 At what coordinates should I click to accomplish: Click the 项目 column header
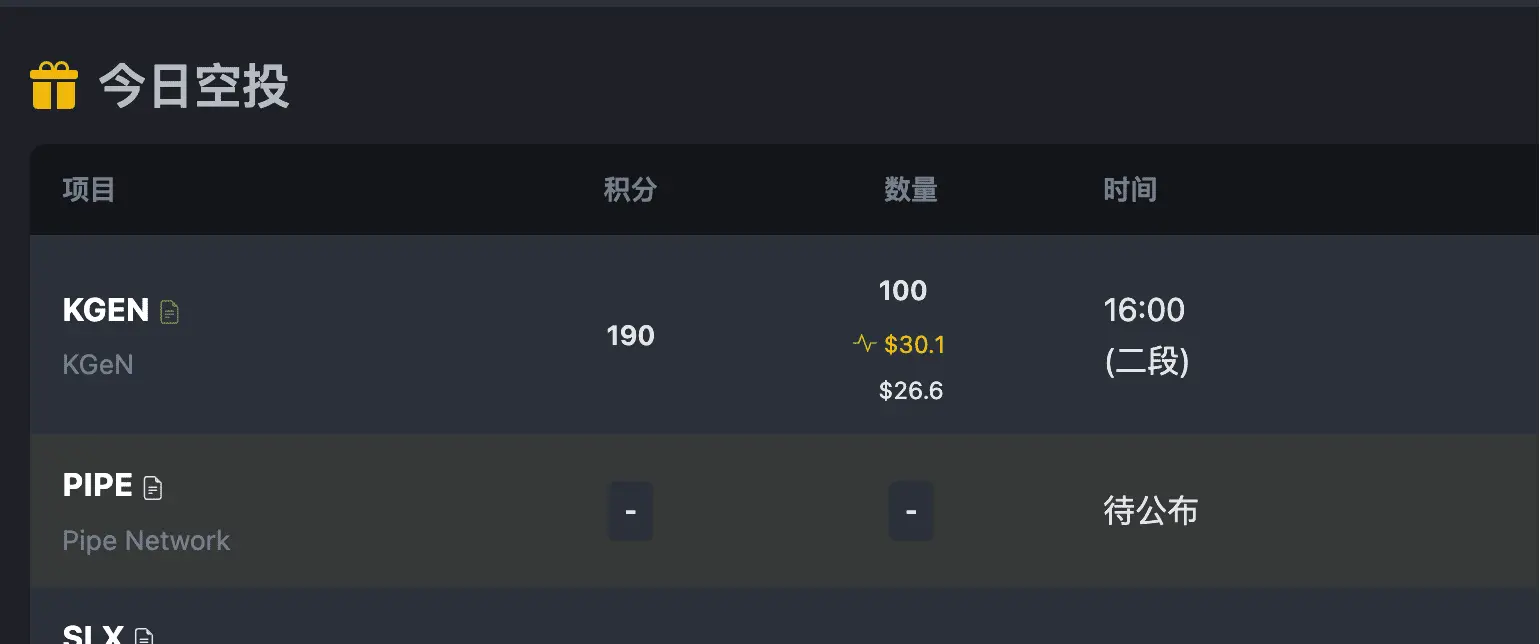(89, 189)
